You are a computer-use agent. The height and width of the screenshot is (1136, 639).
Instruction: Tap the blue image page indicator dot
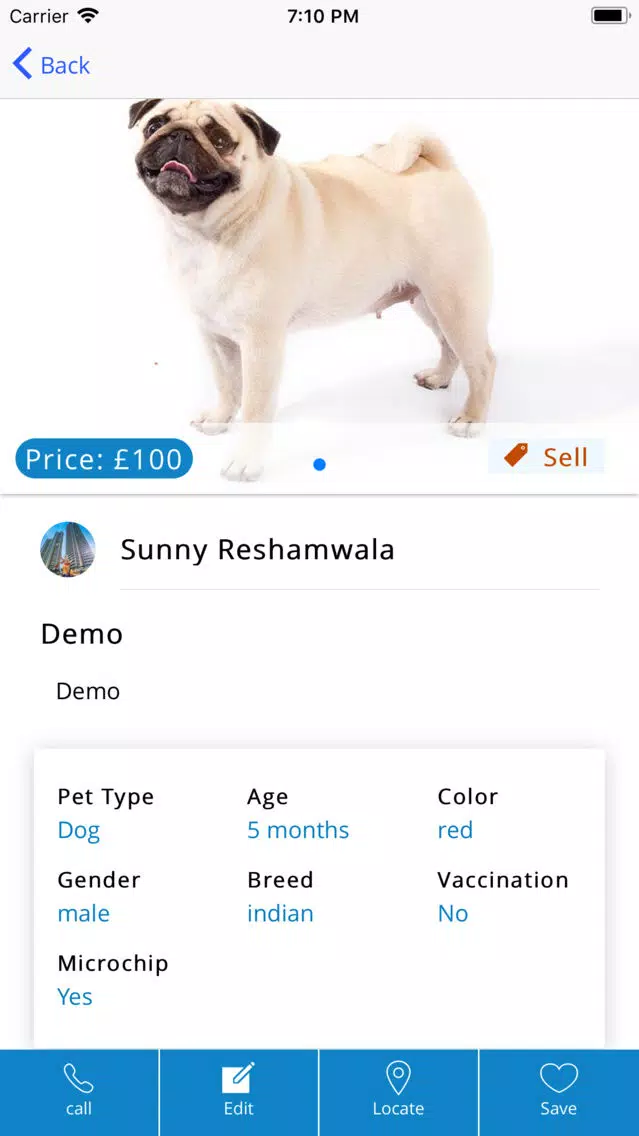coord(320,464)
